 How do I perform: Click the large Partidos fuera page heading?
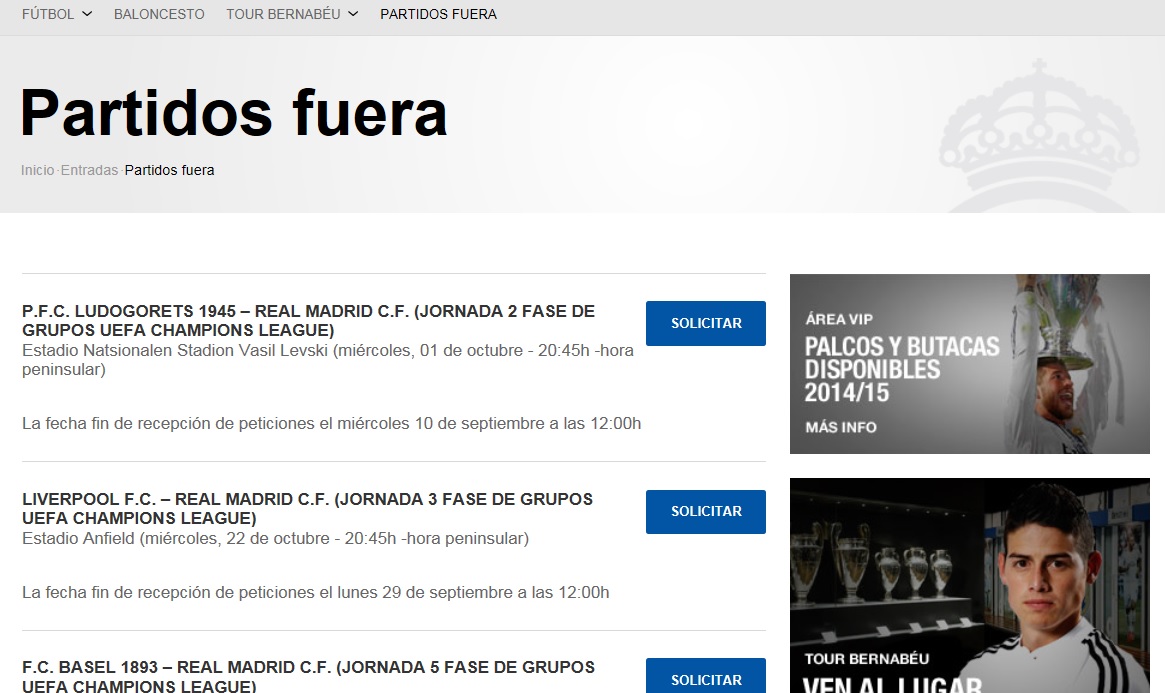[234, 112]
